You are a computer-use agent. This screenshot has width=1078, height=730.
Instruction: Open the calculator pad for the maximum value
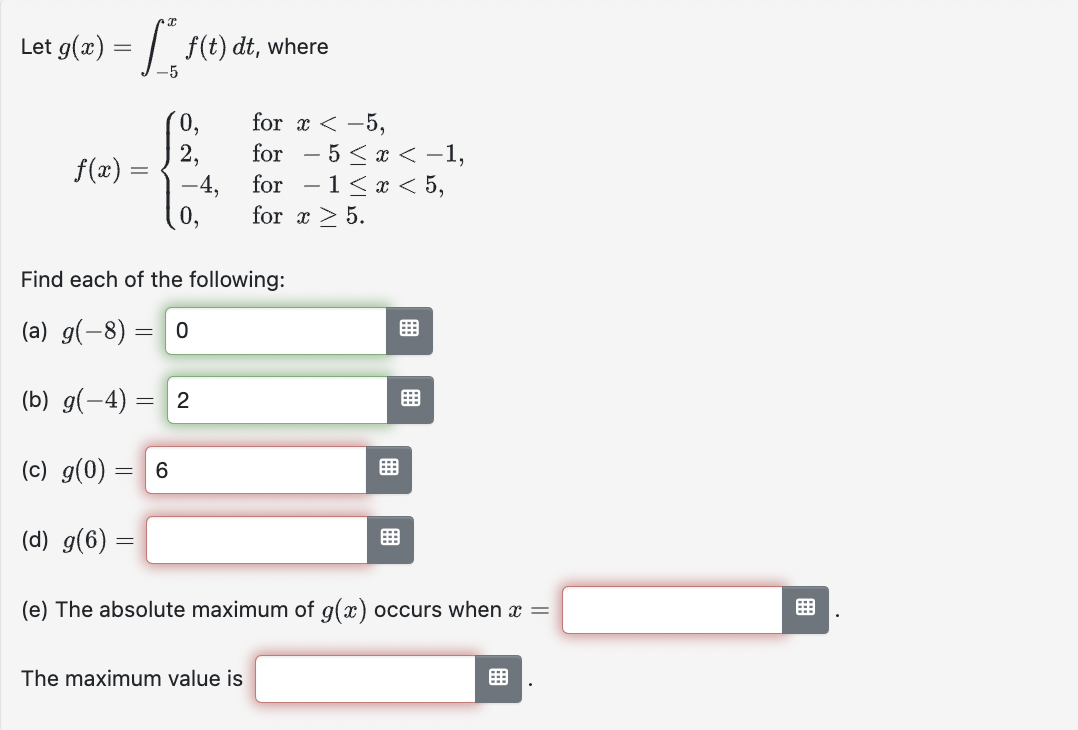(x=498, y=678)
